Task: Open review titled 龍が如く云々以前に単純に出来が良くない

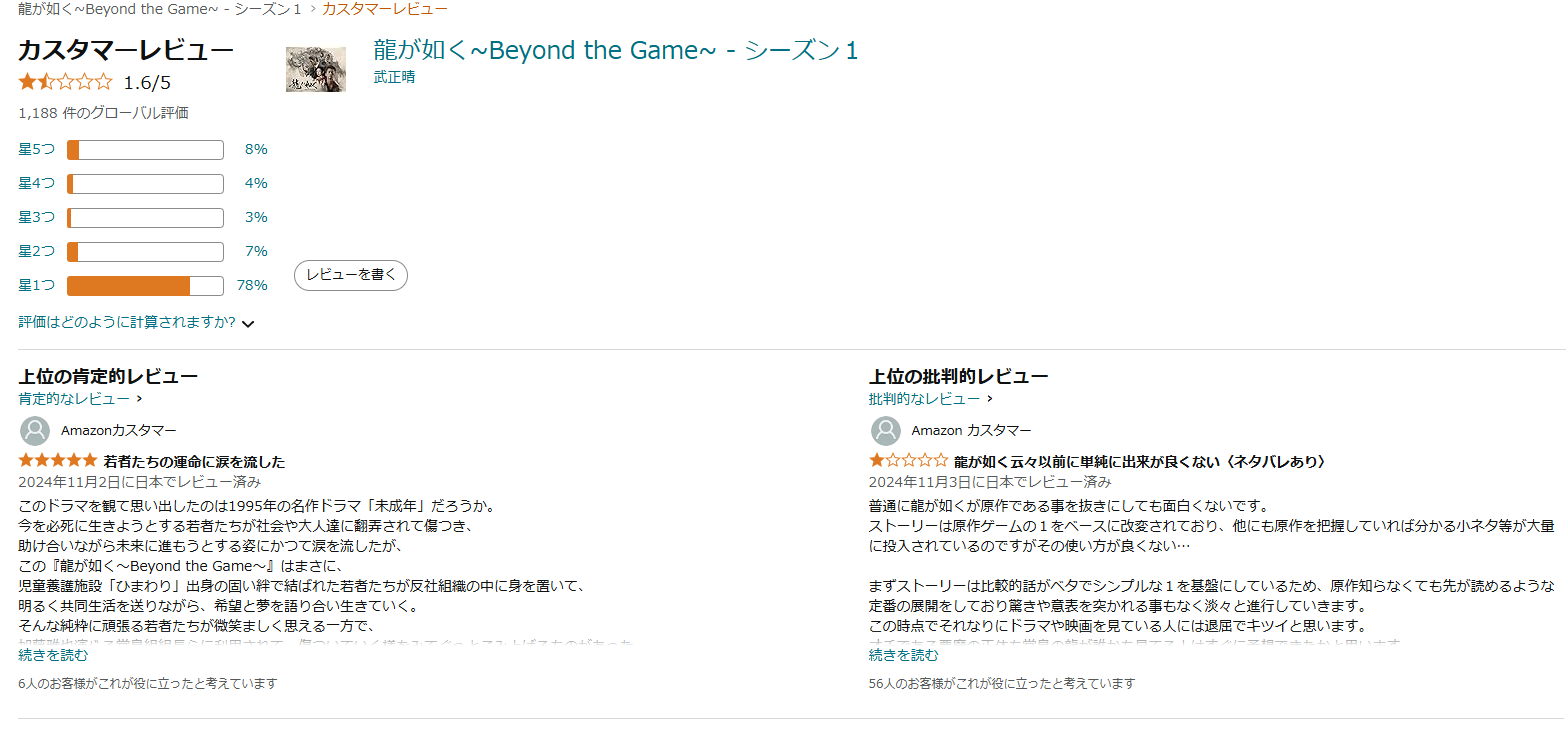Action: [1140, 462]
